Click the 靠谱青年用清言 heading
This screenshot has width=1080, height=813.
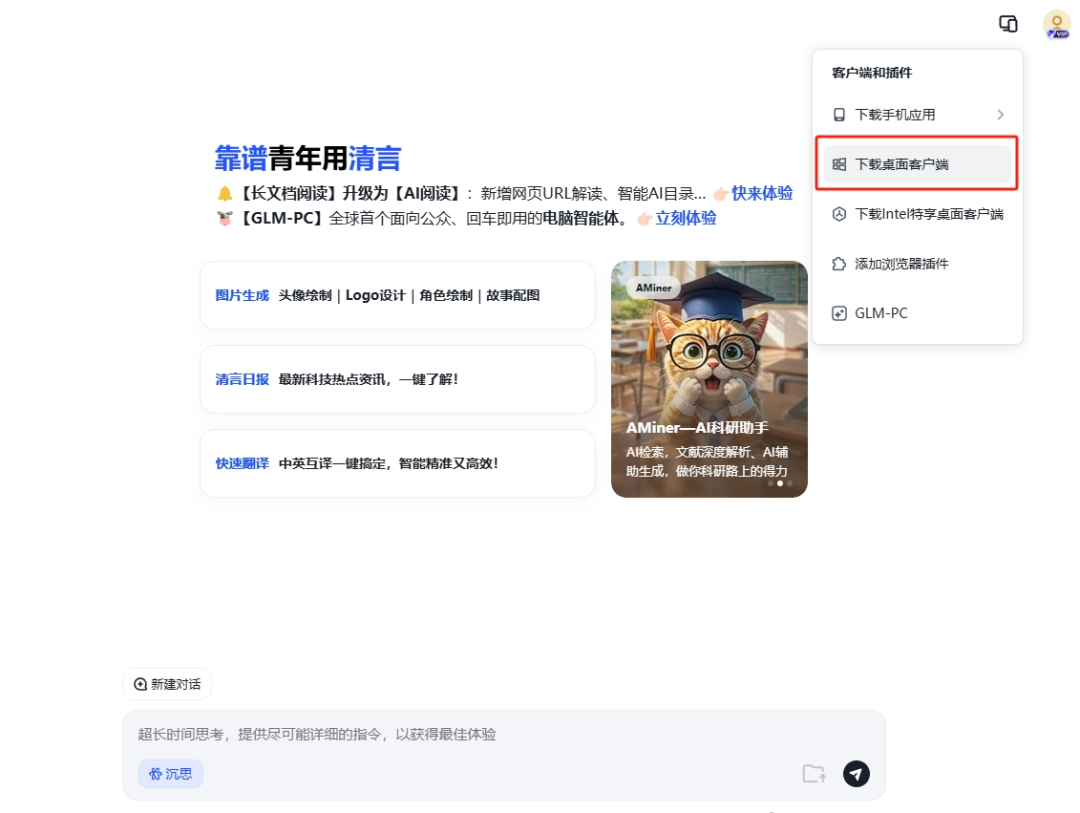coord(308,158)
